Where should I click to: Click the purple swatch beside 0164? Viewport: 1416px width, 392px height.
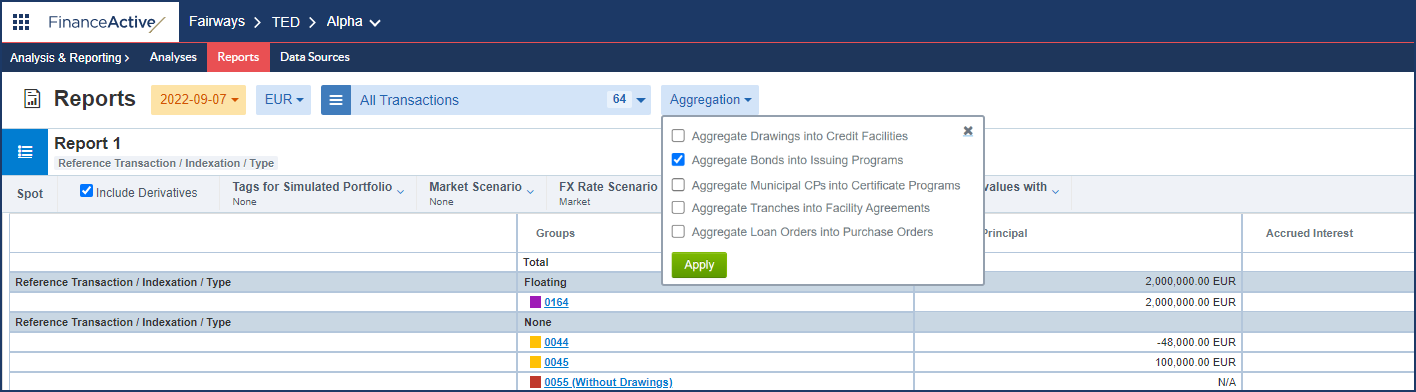click(535, 302)
